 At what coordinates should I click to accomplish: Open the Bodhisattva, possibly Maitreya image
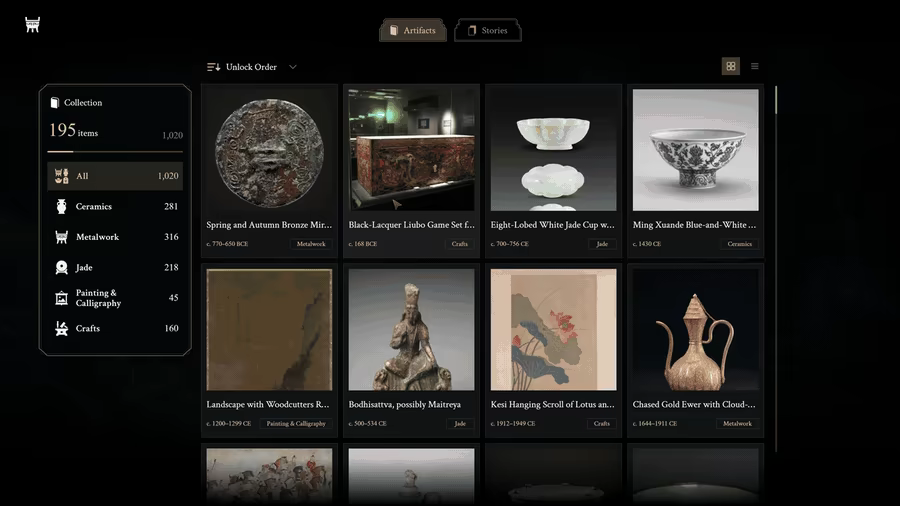point(412,329)
